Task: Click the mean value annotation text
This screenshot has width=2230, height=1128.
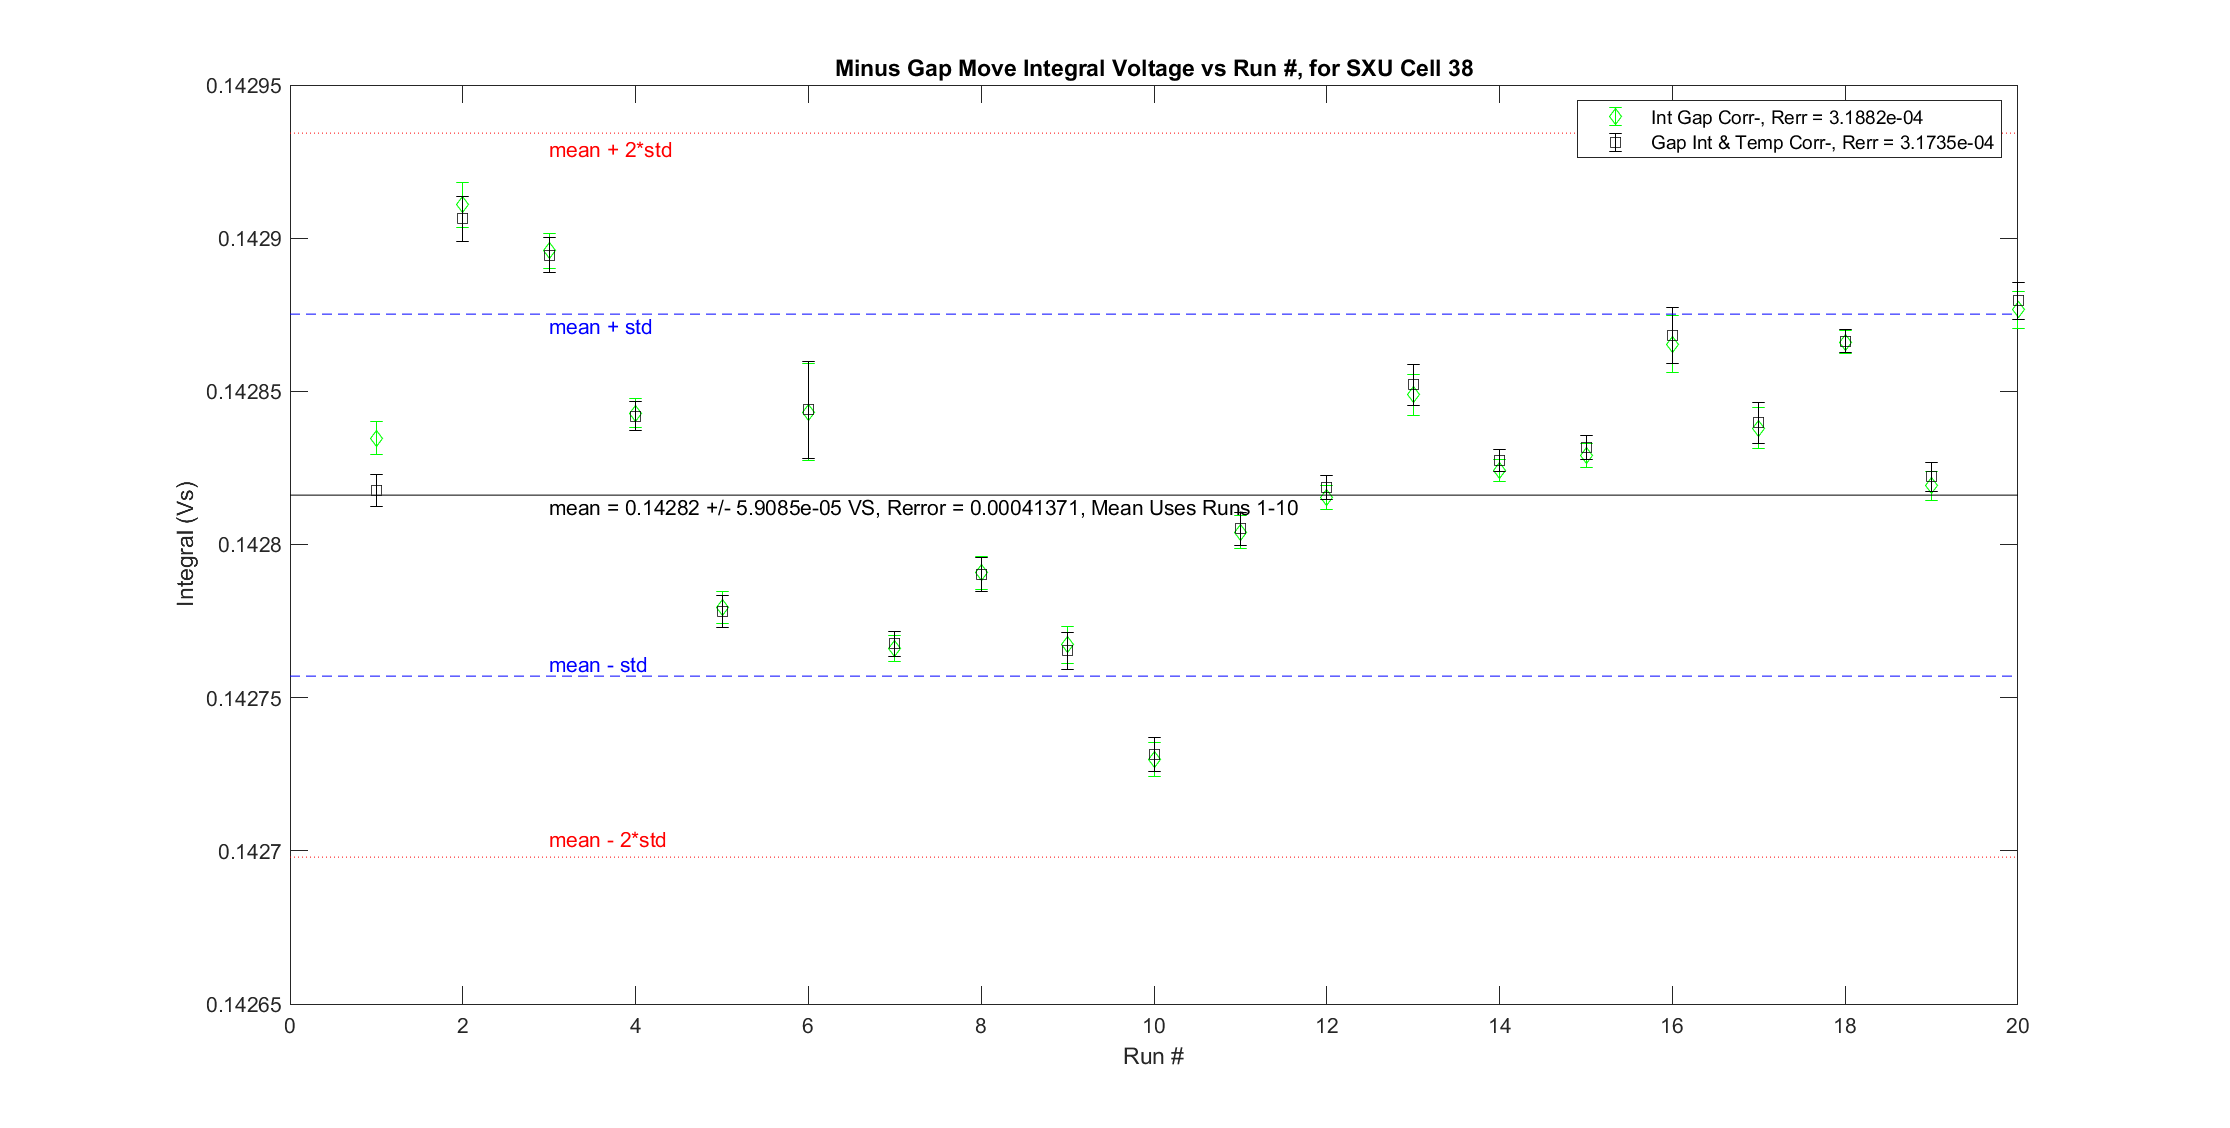Action: tap(923, 508)
